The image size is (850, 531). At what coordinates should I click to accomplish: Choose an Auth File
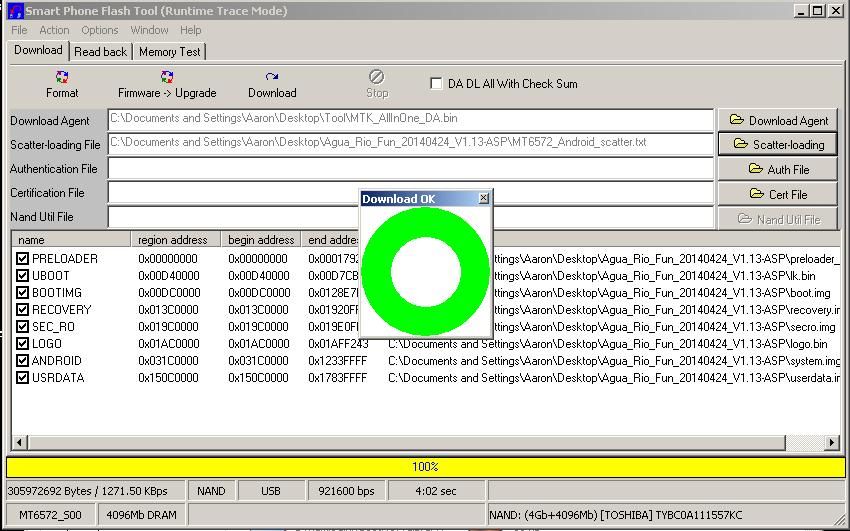pos(778,169)
